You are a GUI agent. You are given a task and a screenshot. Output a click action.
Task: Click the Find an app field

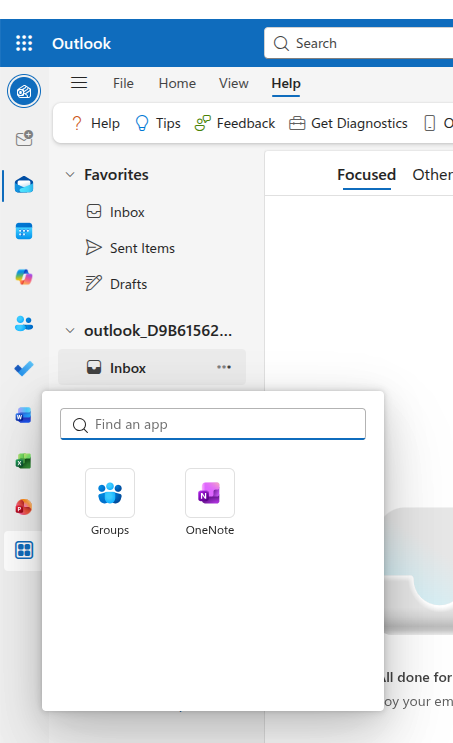tap(213, 424)
